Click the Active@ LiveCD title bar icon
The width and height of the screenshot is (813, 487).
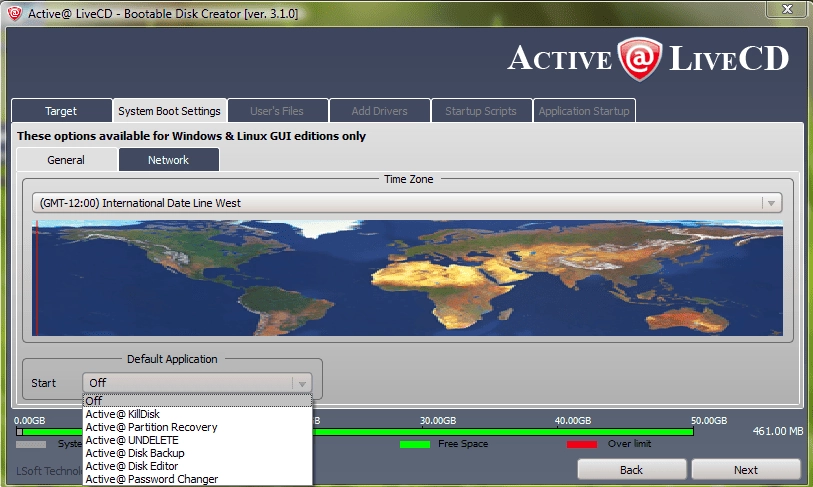[14, 13]
